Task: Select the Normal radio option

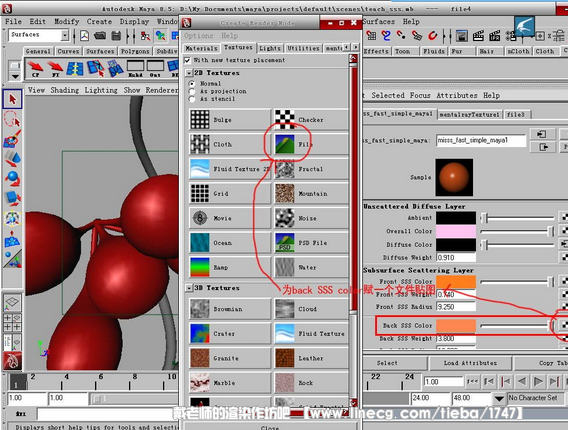Action: (192, 84)
